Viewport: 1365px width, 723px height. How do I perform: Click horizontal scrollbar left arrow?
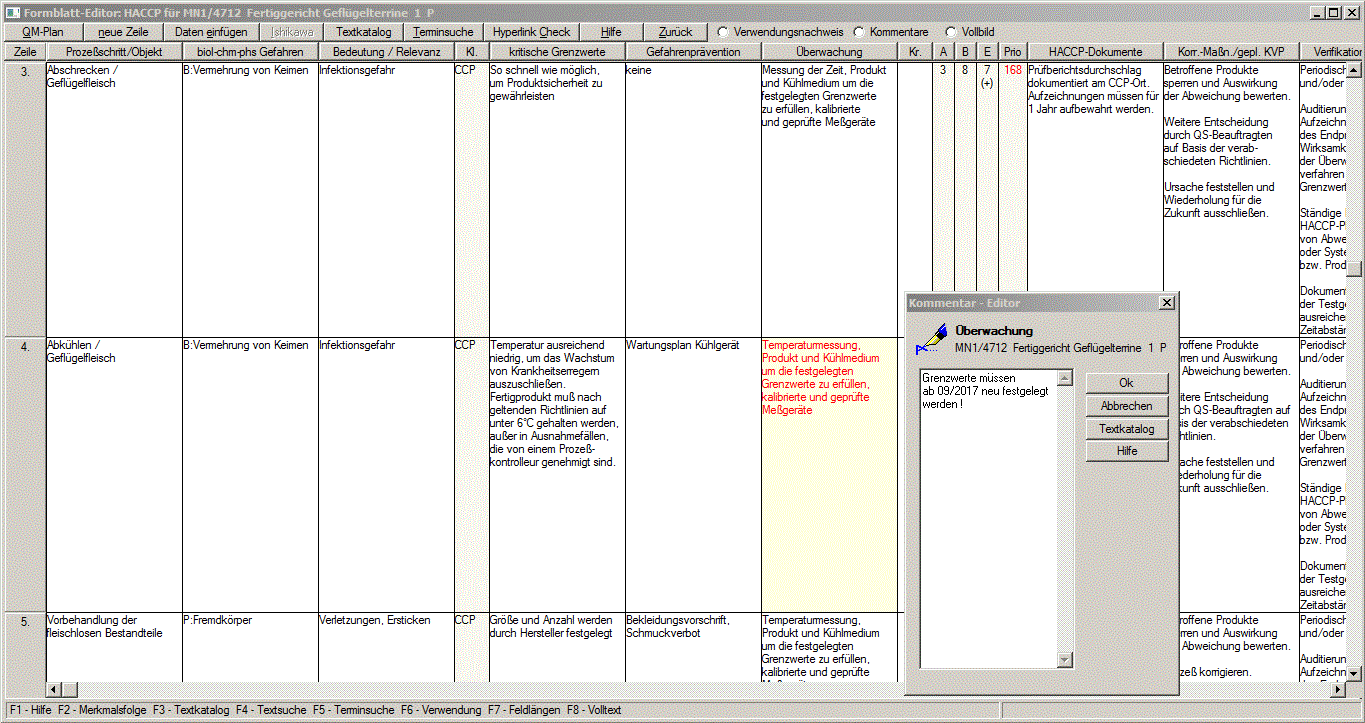[x=55, y=690]
